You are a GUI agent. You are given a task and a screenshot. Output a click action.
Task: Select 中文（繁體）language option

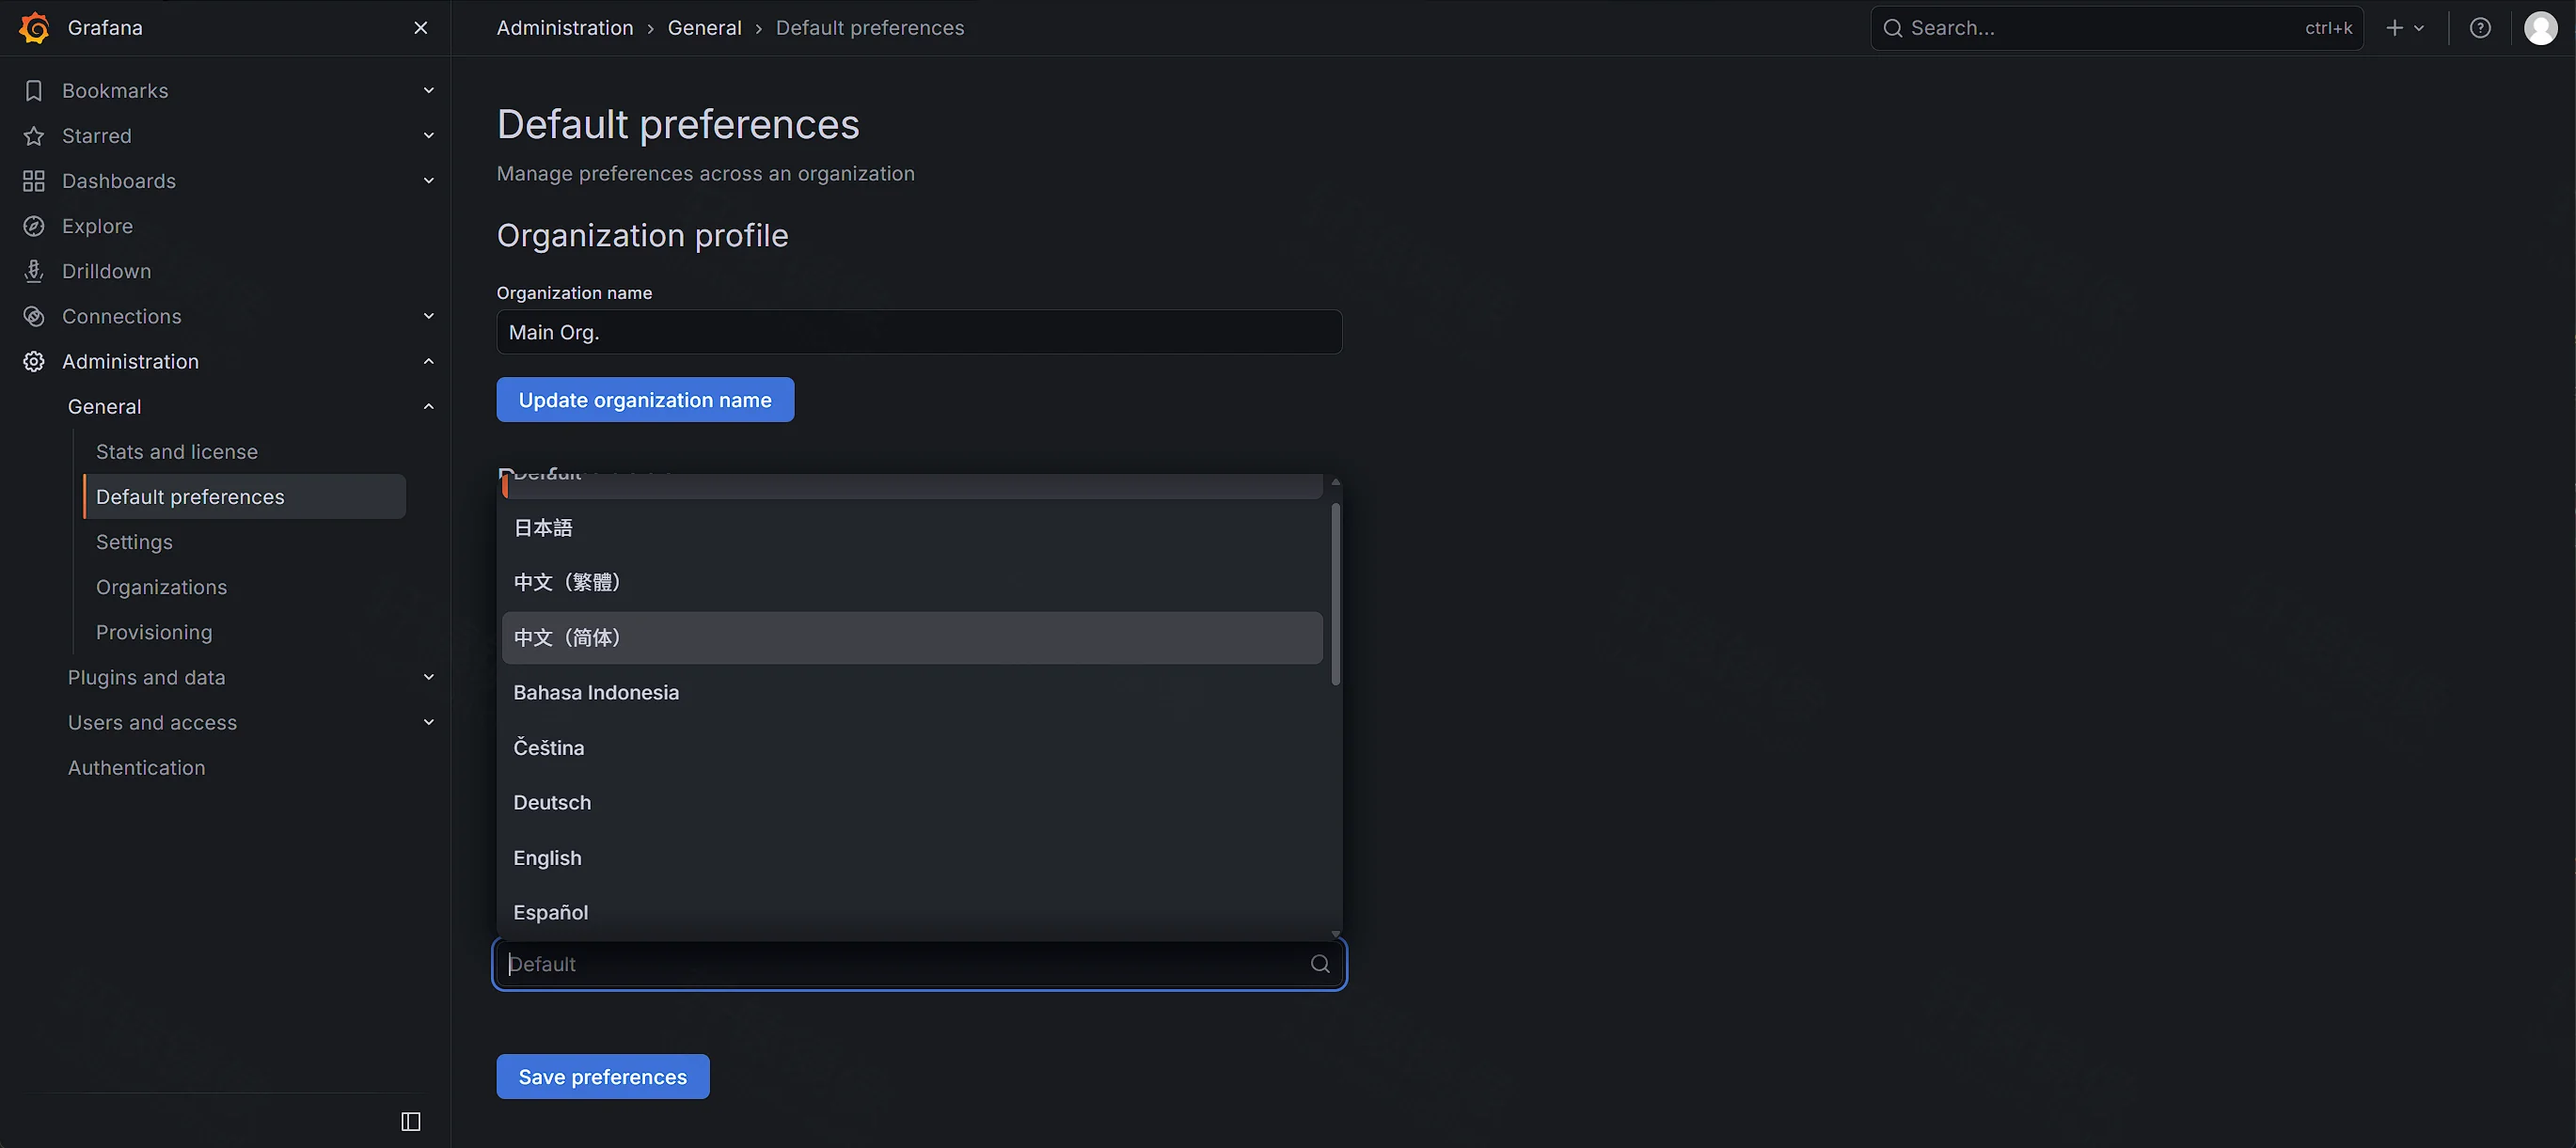(x=912, y=582)
